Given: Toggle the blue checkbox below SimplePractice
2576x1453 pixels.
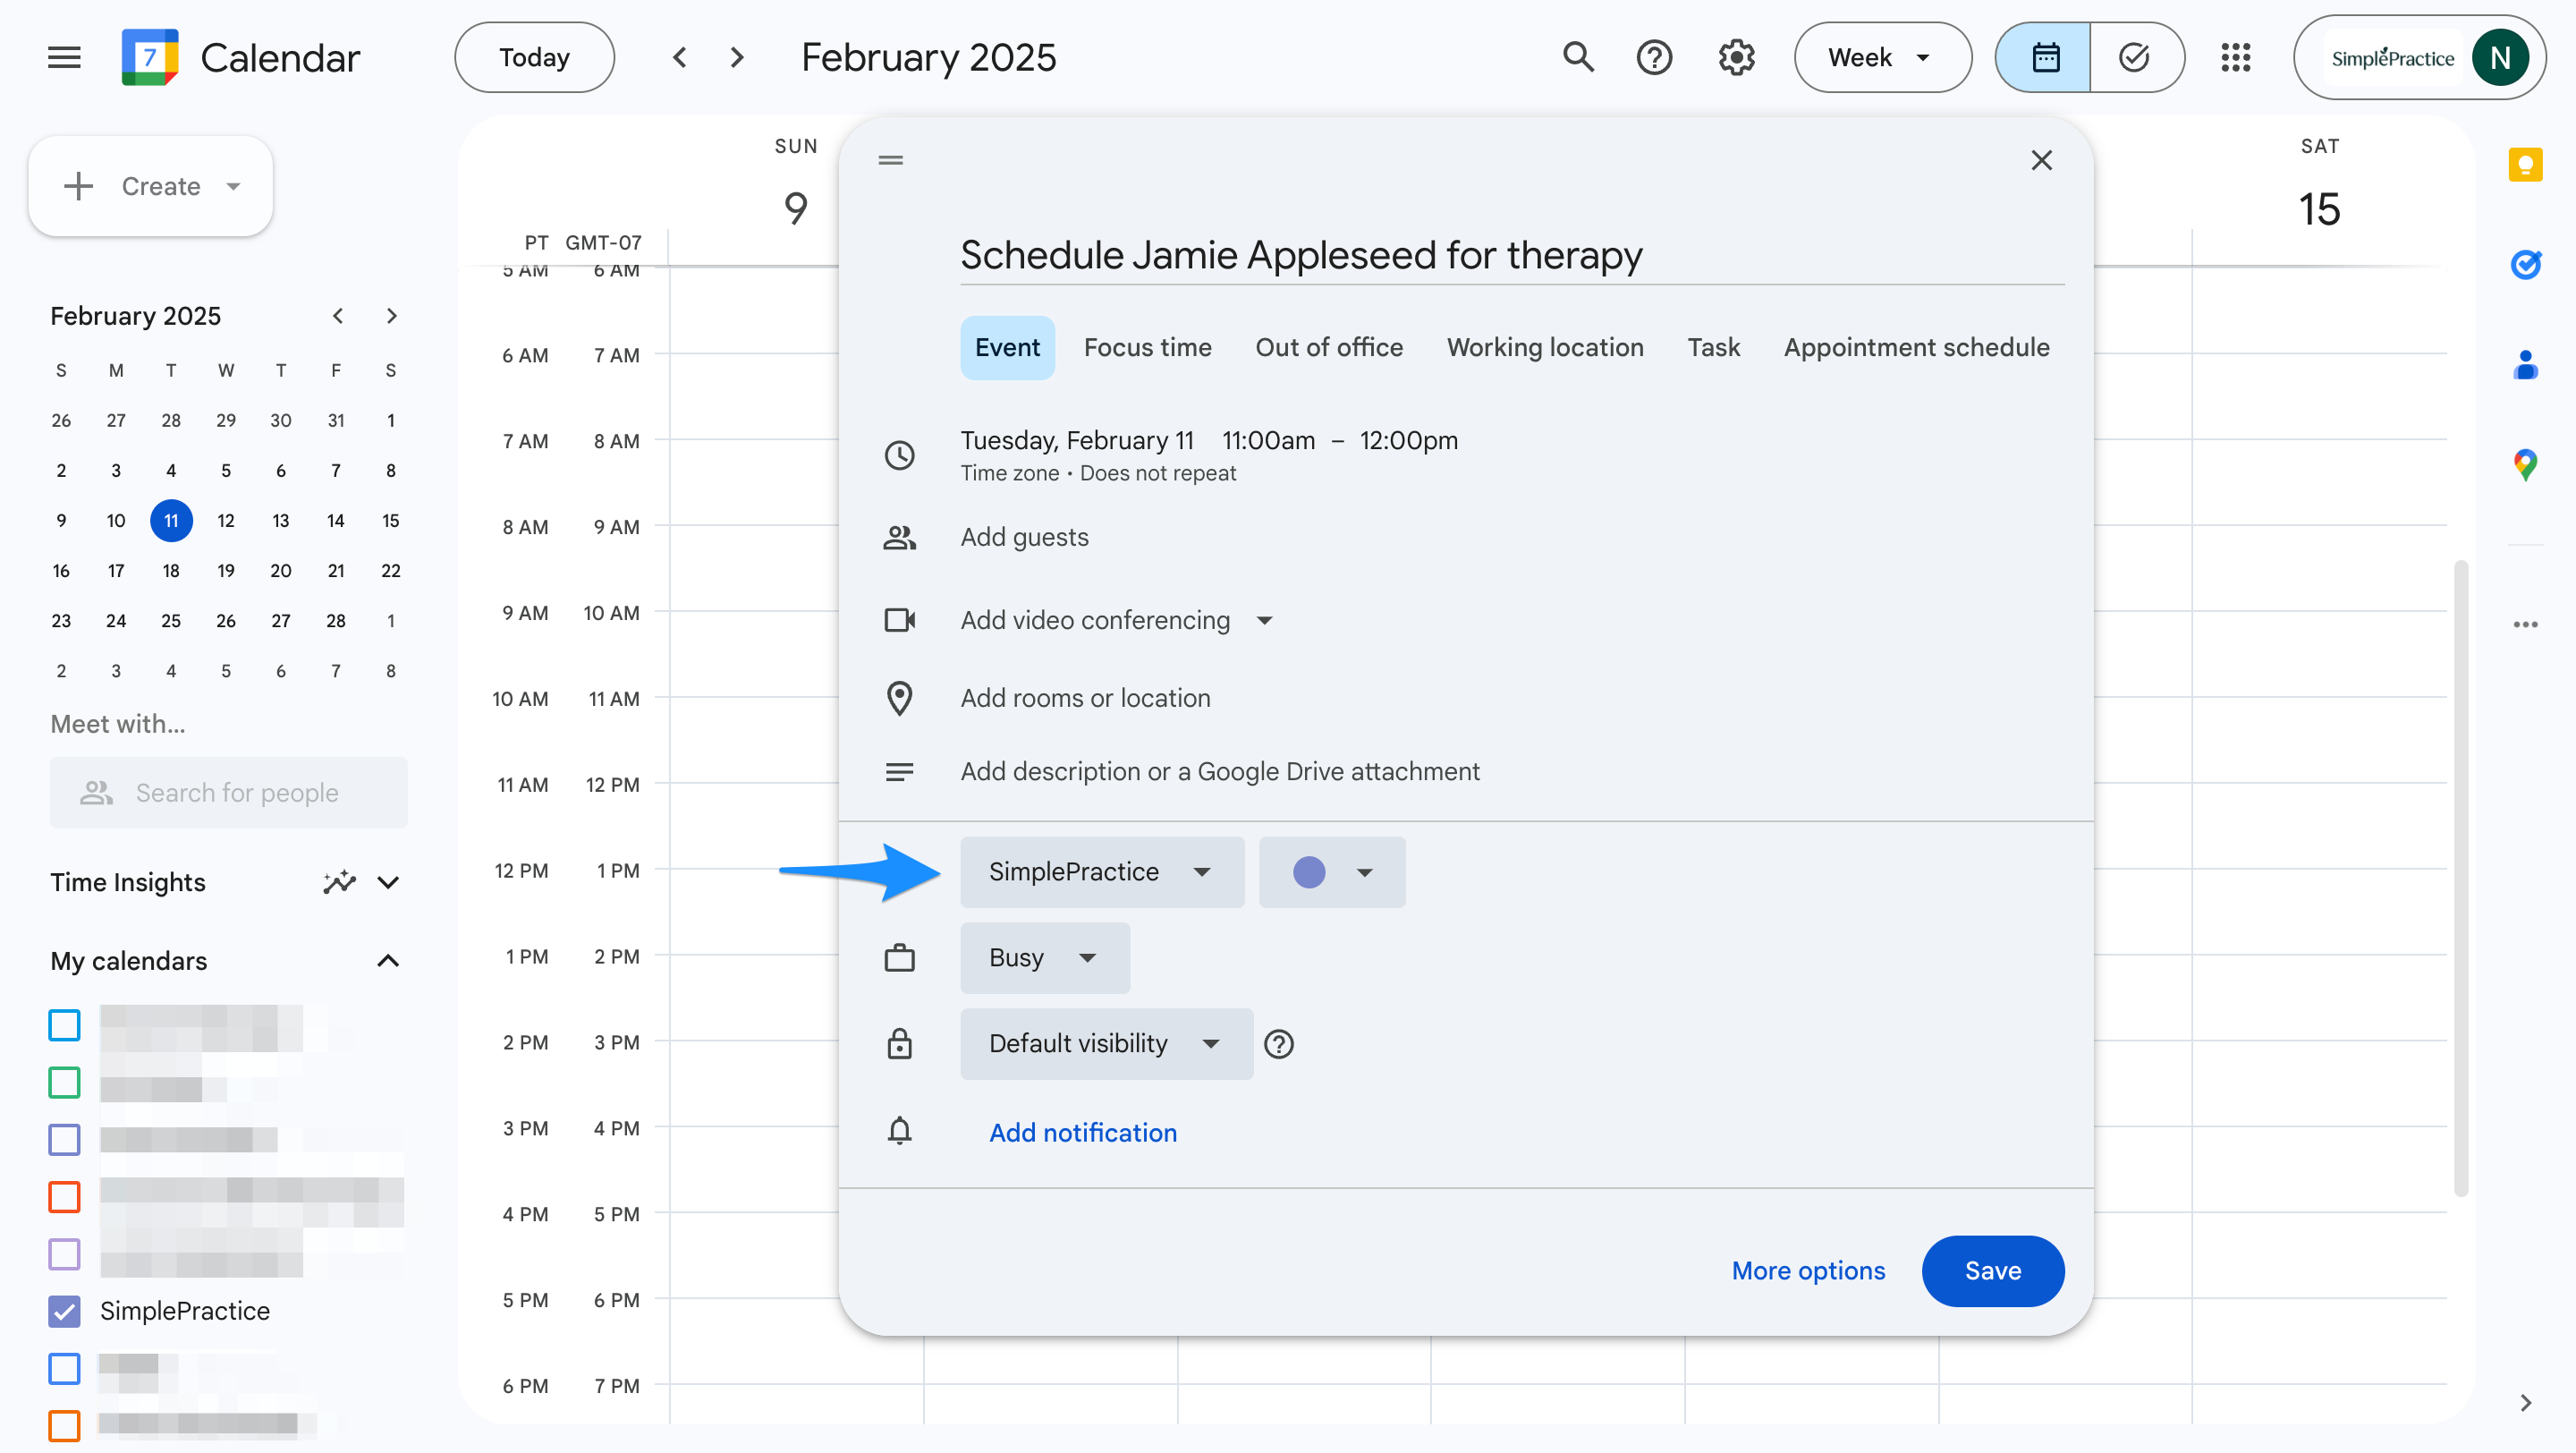Looking at the screenshot, I should pos(64,1367).
